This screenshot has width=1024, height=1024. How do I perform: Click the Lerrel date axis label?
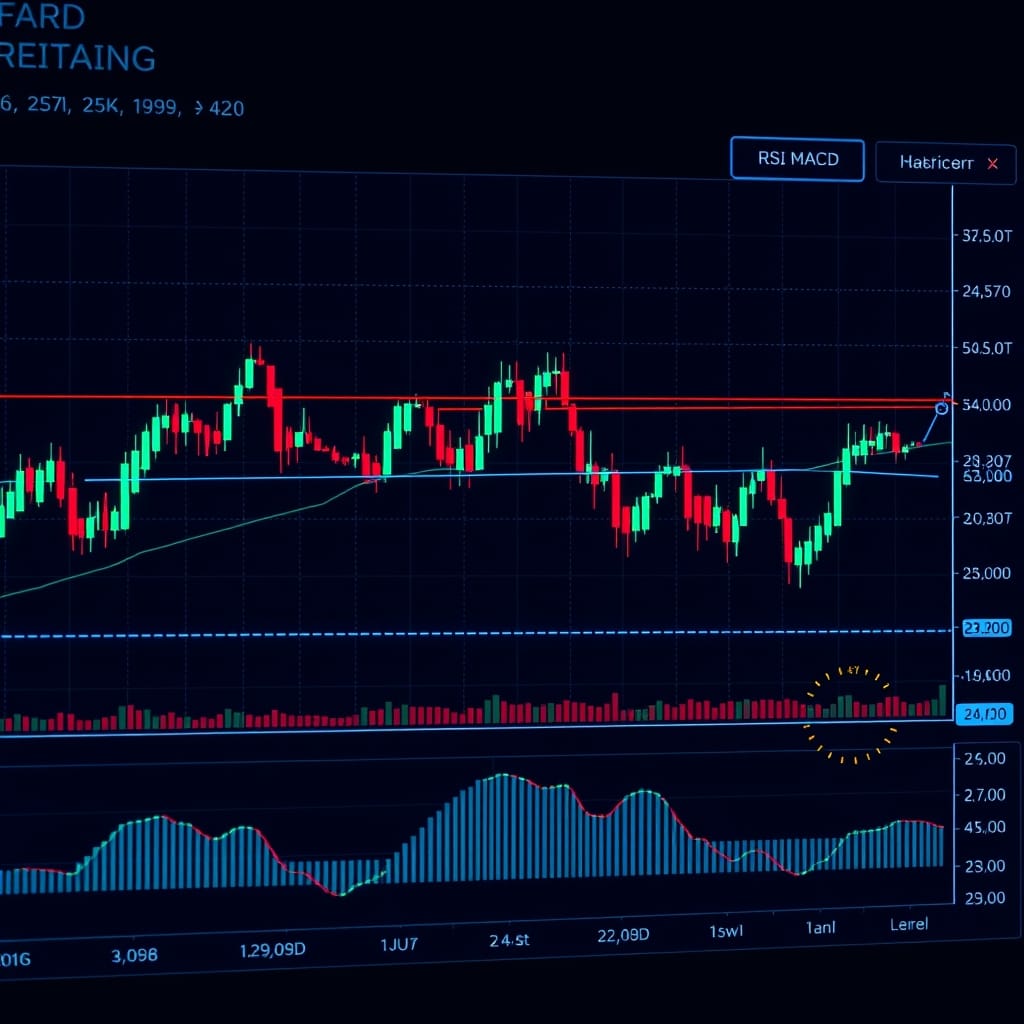(909, 924)
